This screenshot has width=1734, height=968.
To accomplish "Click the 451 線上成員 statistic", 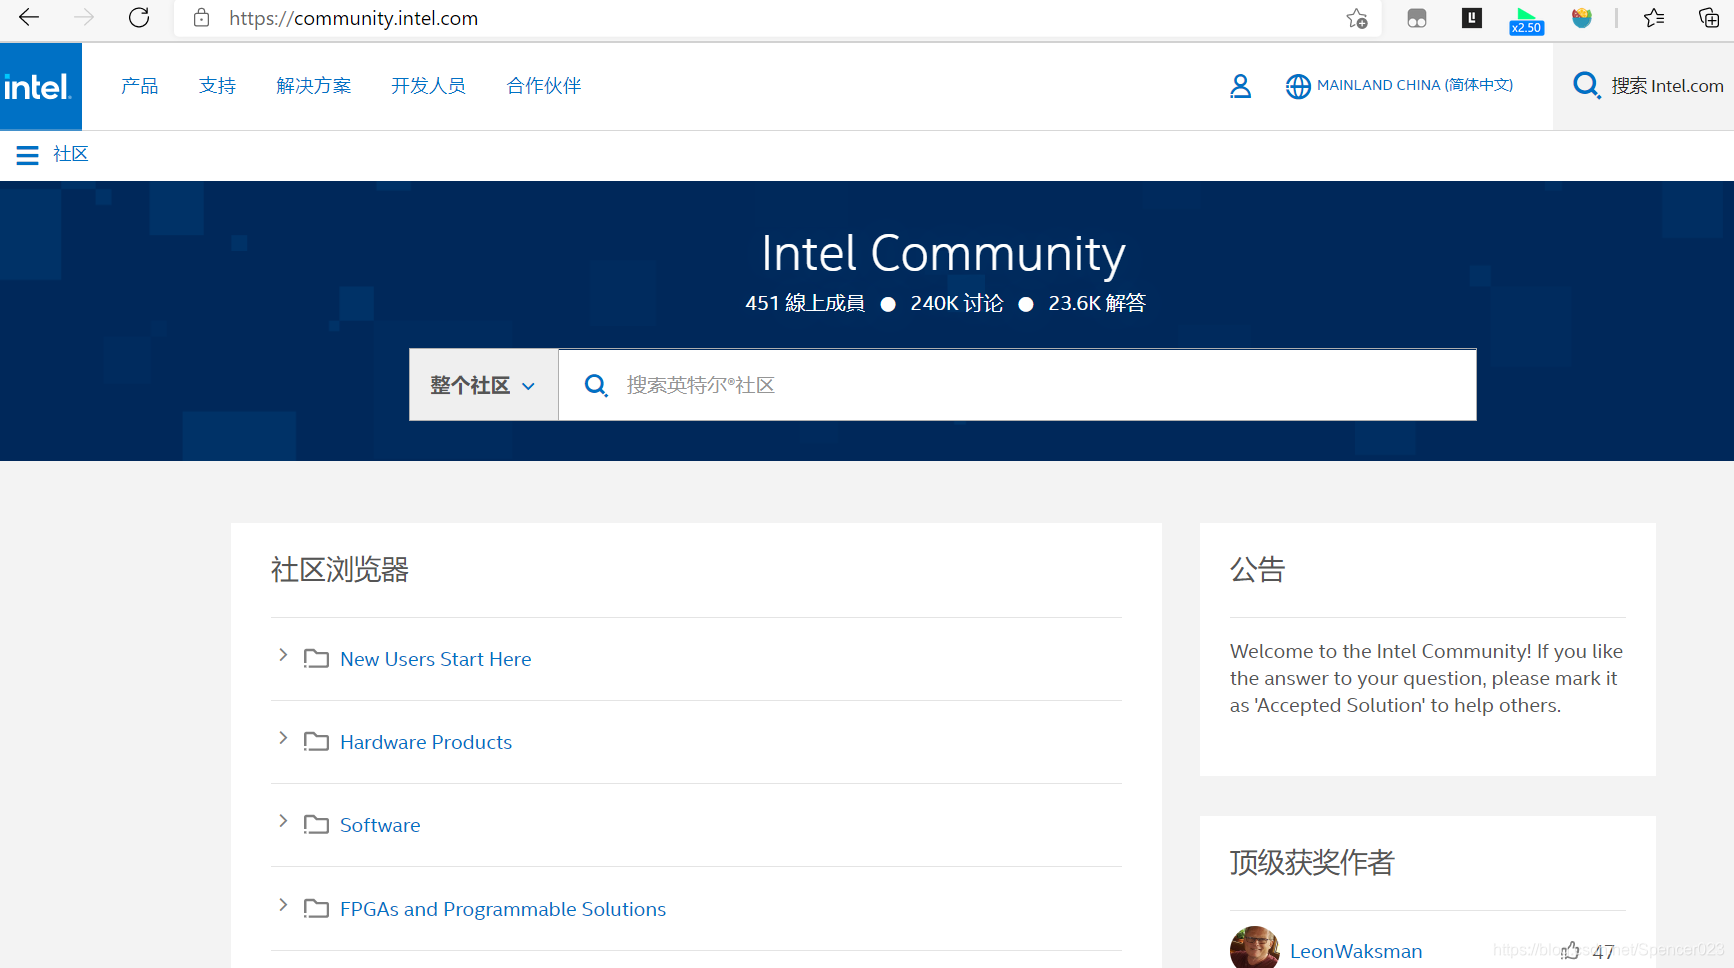I will click(805, 303).
